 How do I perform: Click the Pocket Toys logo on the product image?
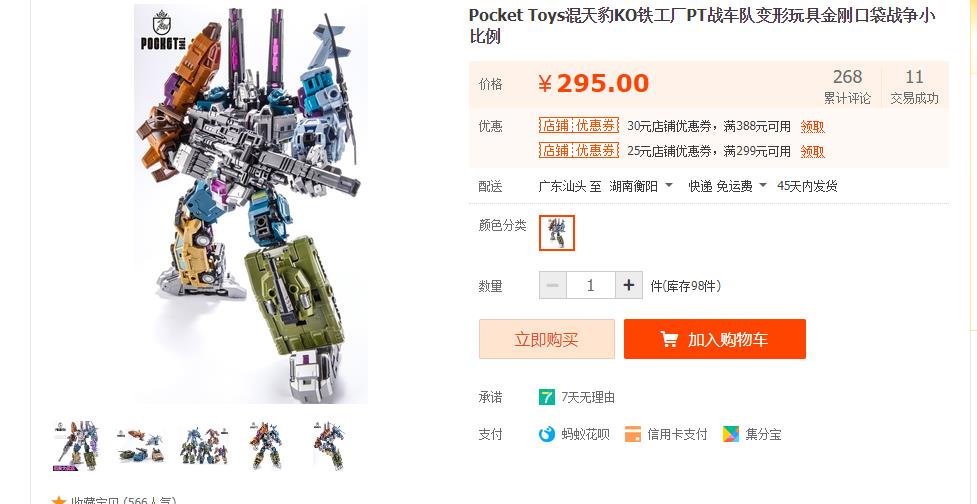pos(161,31)
